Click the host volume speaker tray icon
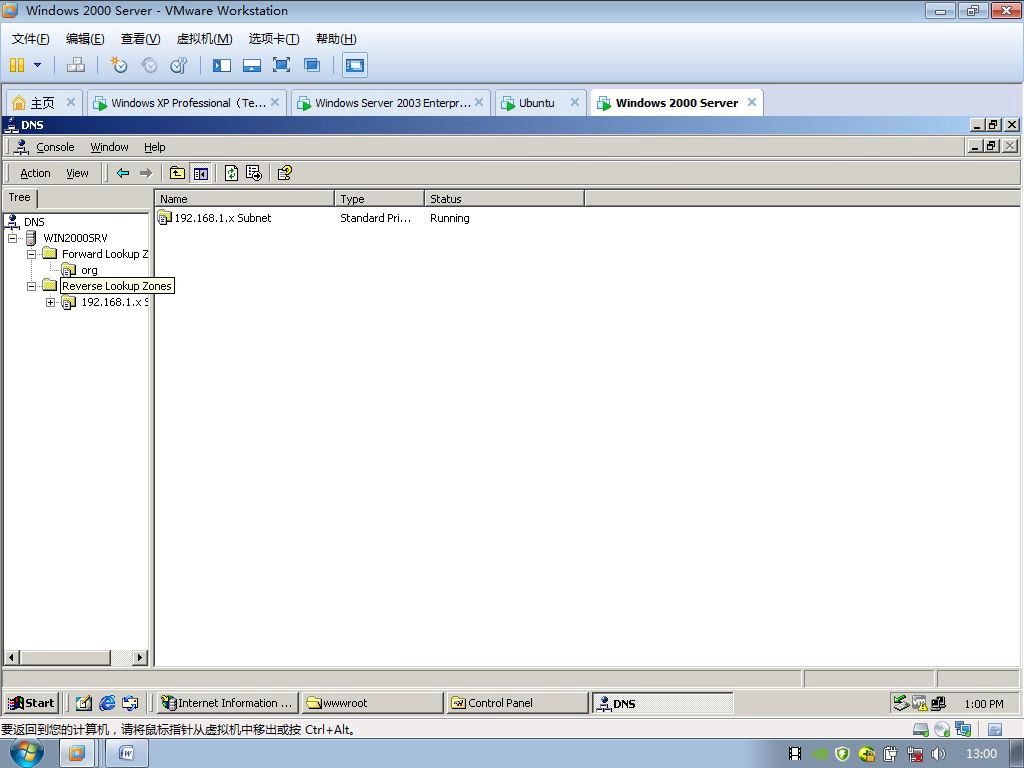Screen dimensions: 1024x768 point(938,754)
